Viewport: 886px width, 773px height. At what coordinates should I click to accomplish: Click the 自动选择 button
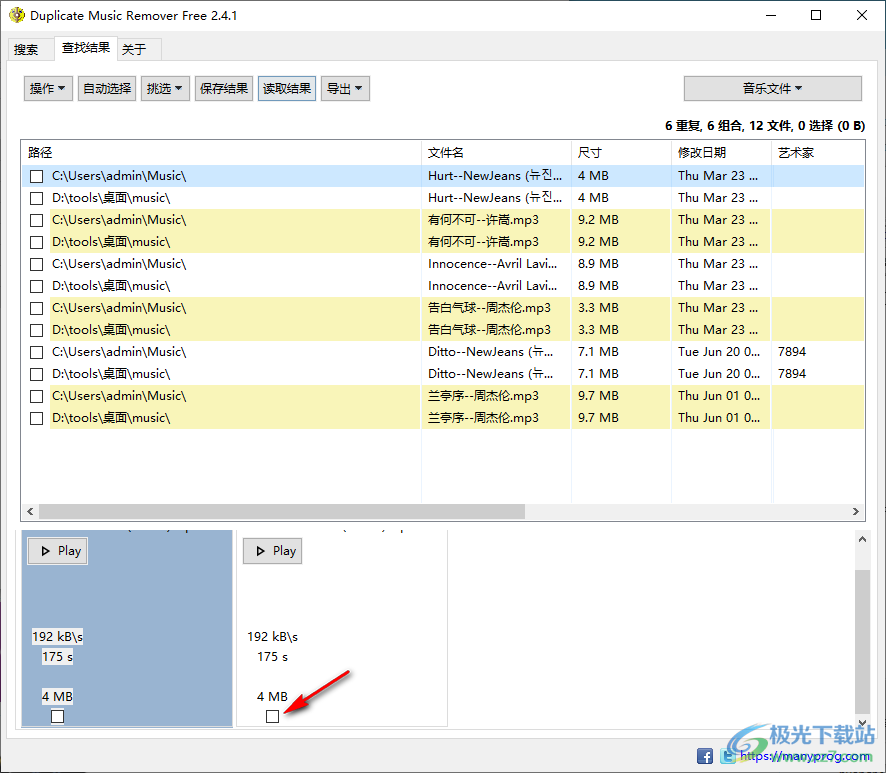106,88
